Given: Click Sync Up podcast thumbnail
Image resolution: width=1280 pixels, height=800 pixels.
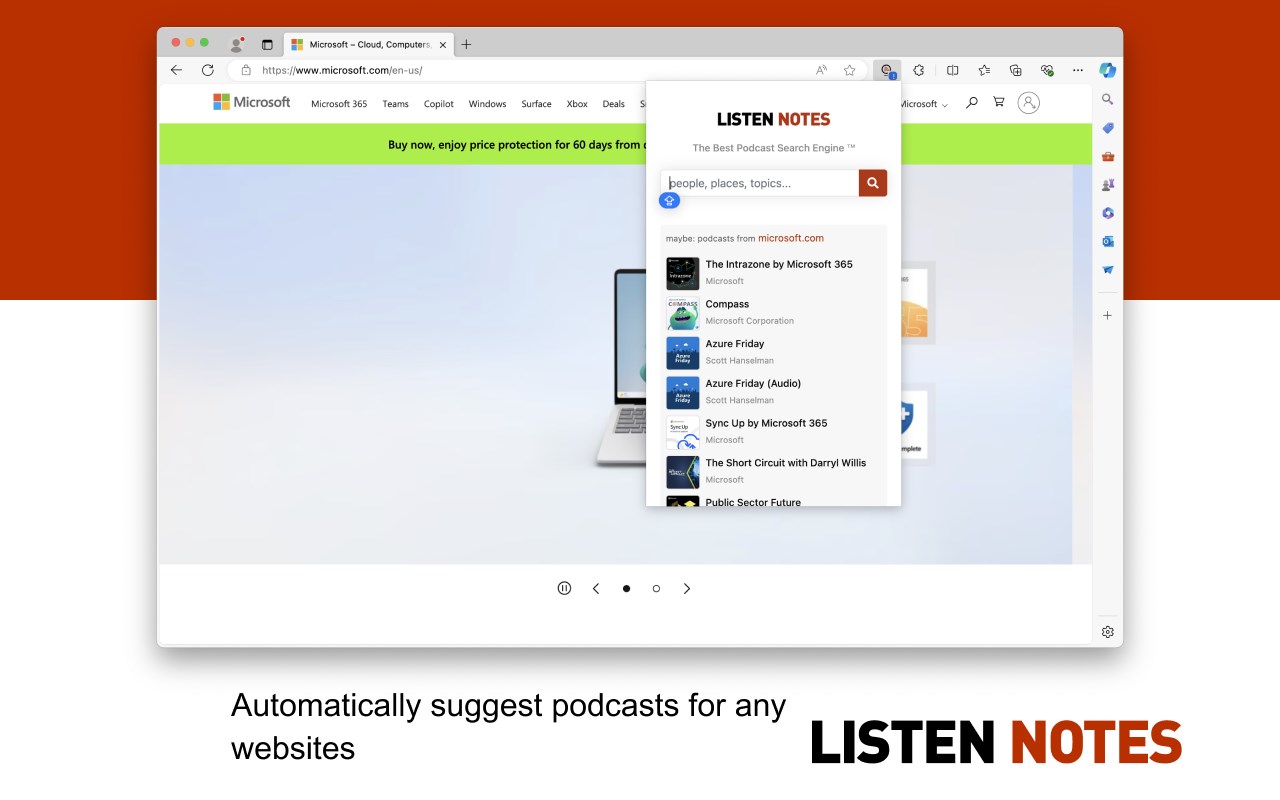Looking at the screenshot, I should (x=683, y=433).
